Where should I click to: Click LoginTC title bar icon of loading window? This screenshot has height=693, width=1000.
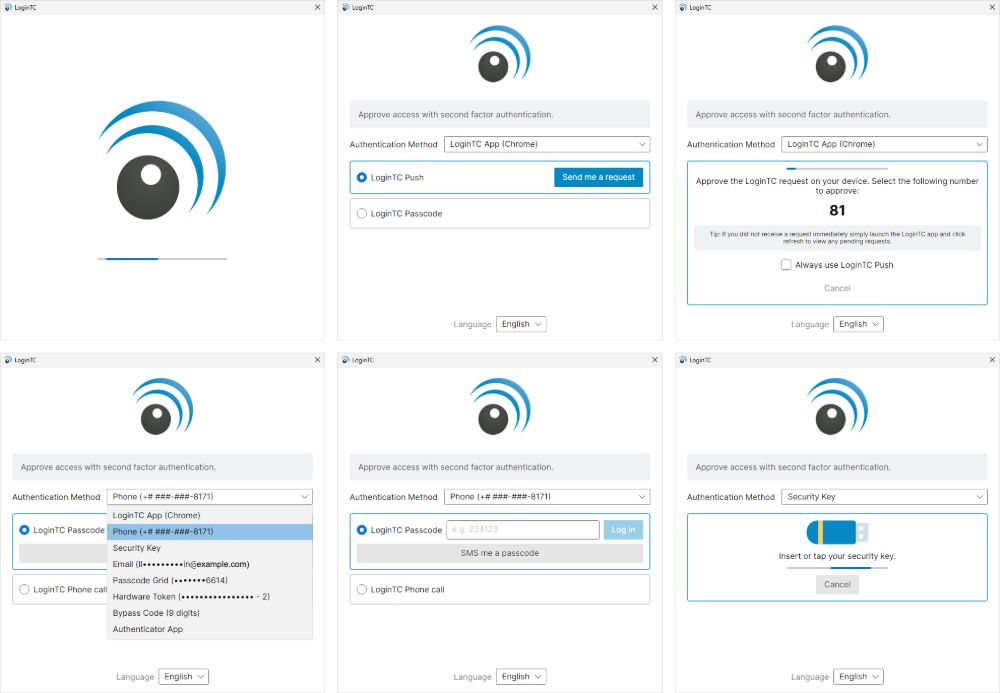[x=8, y=8]
